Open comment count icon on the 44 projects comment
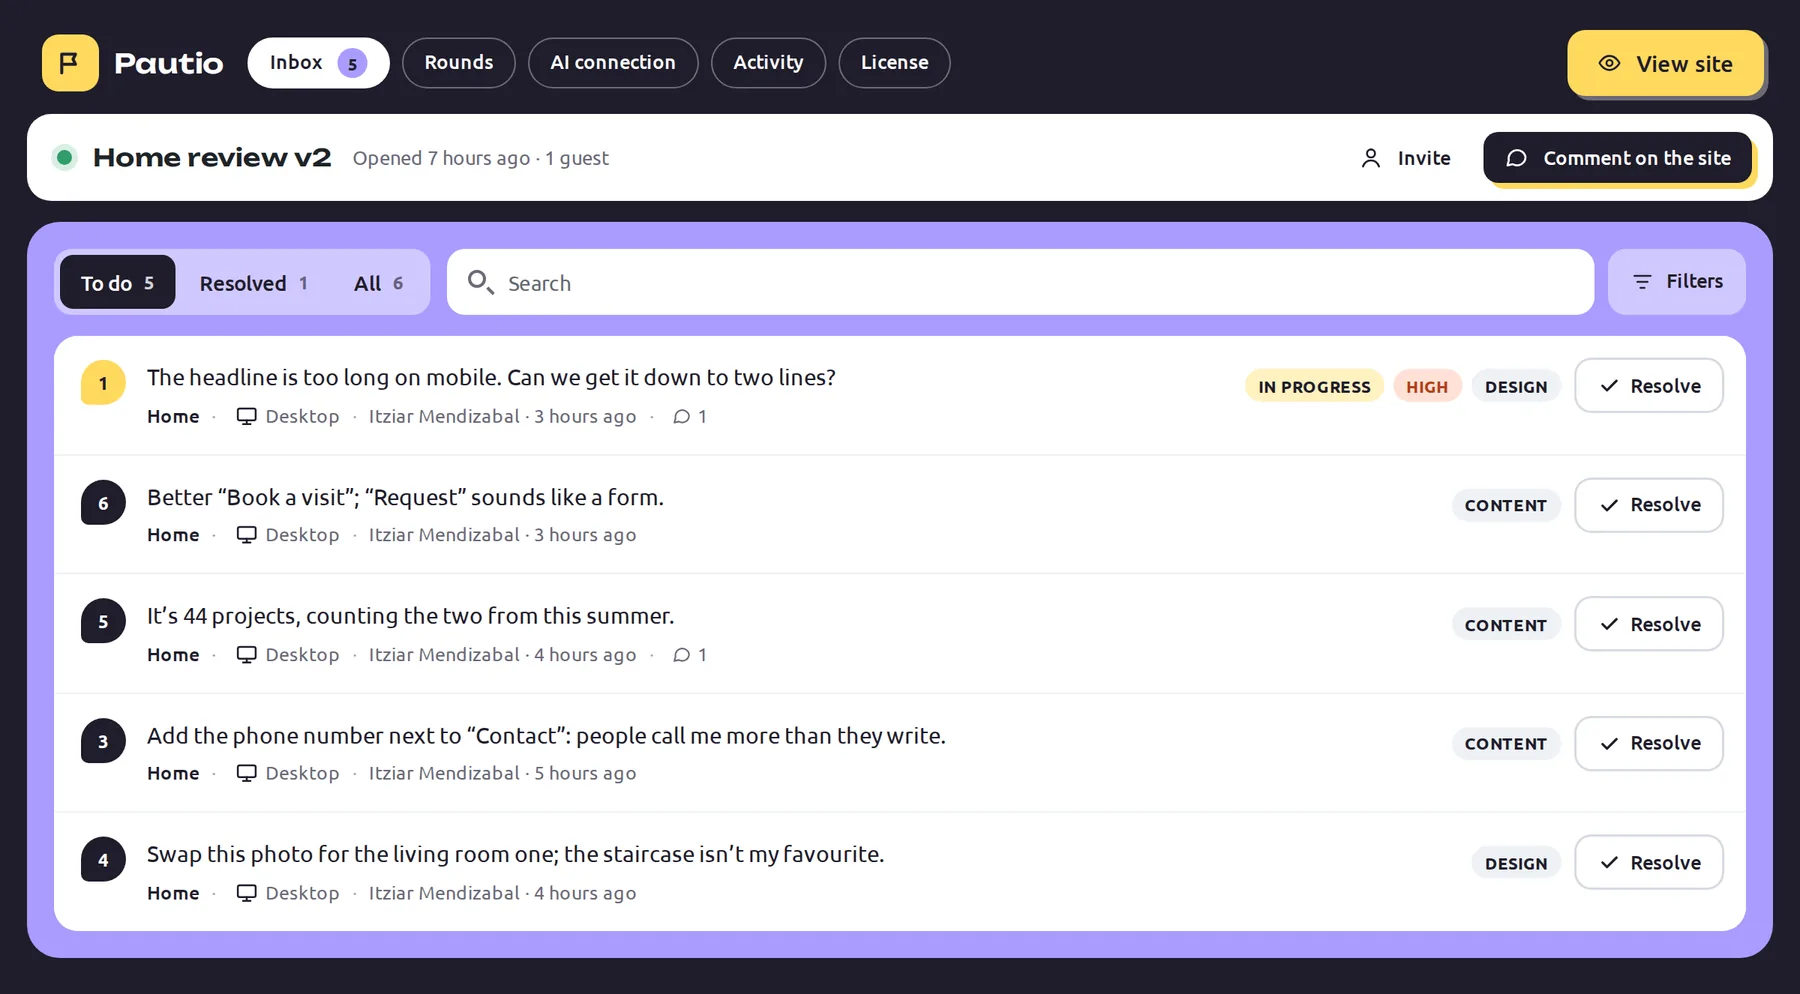 click(x=682, y=655)
